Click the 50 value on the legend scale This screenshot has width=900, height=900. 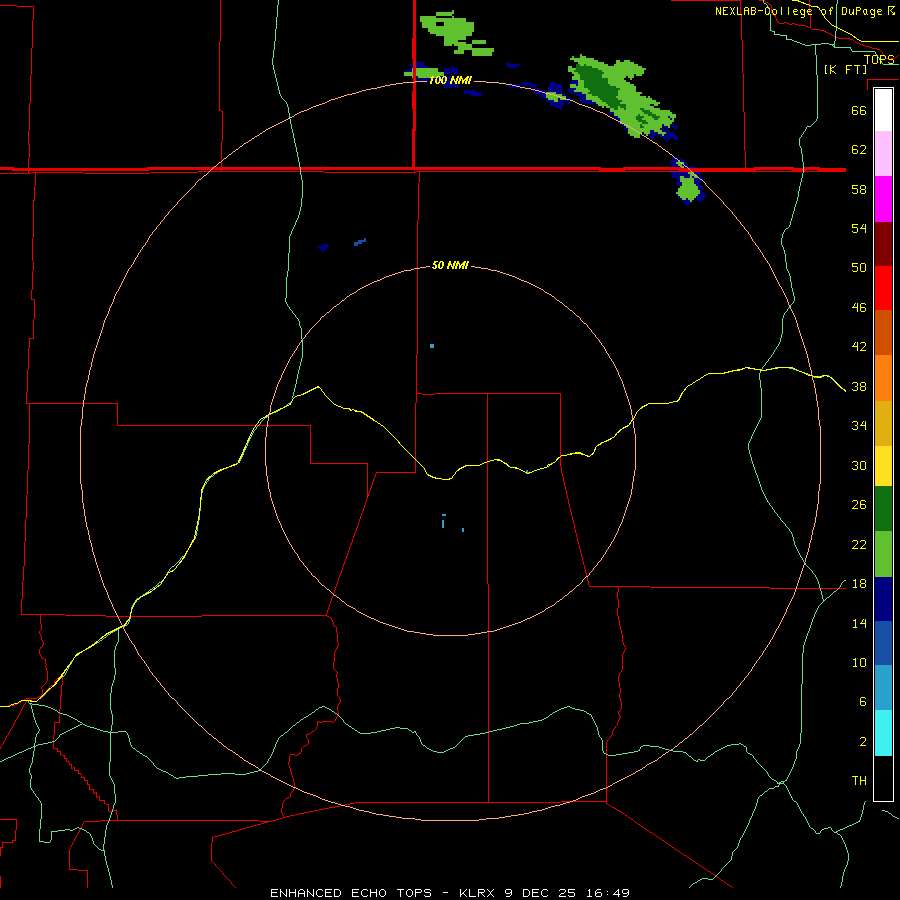tap(859, 268)
